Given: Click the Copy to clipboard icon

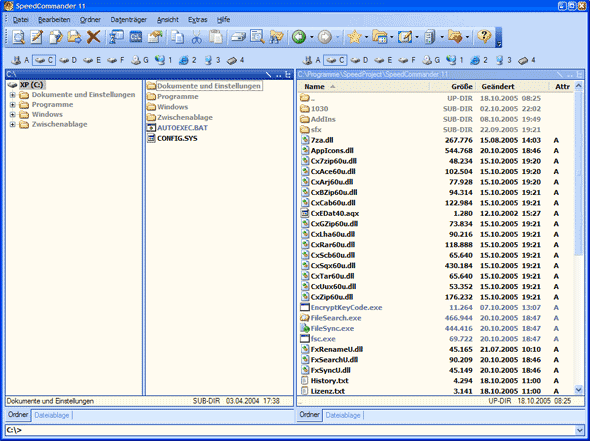Looking at the screenshot, I should tap(177, 37).
